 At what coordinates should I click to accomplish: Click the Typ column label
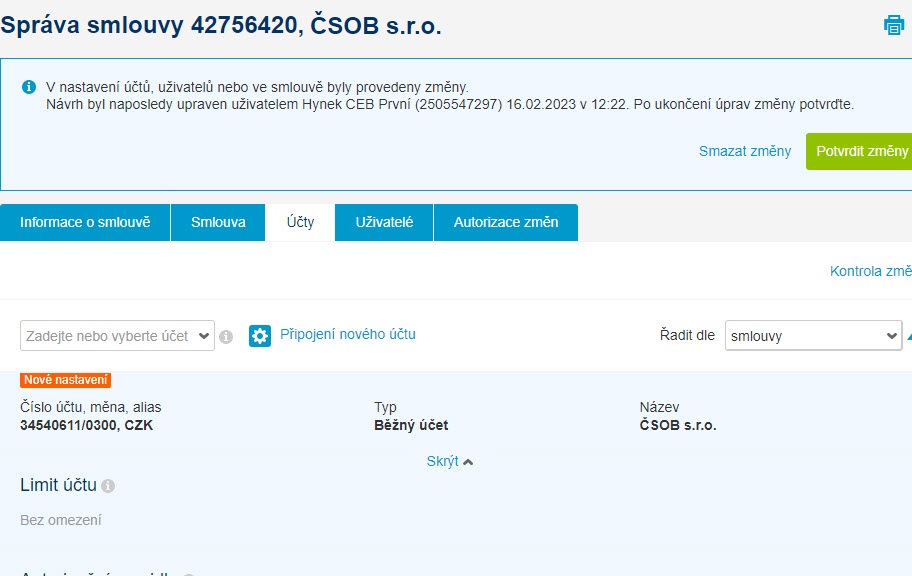[386, 407]
